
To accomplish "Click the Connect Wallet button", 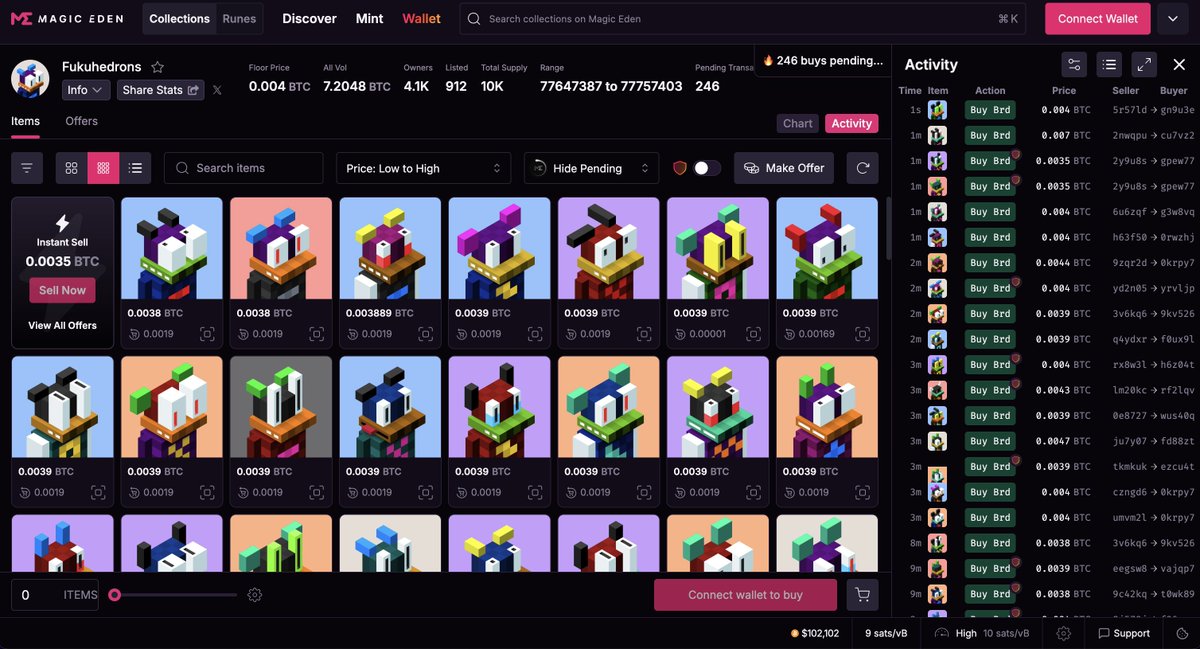I will pyautogui.click(x=1098, y=19).
